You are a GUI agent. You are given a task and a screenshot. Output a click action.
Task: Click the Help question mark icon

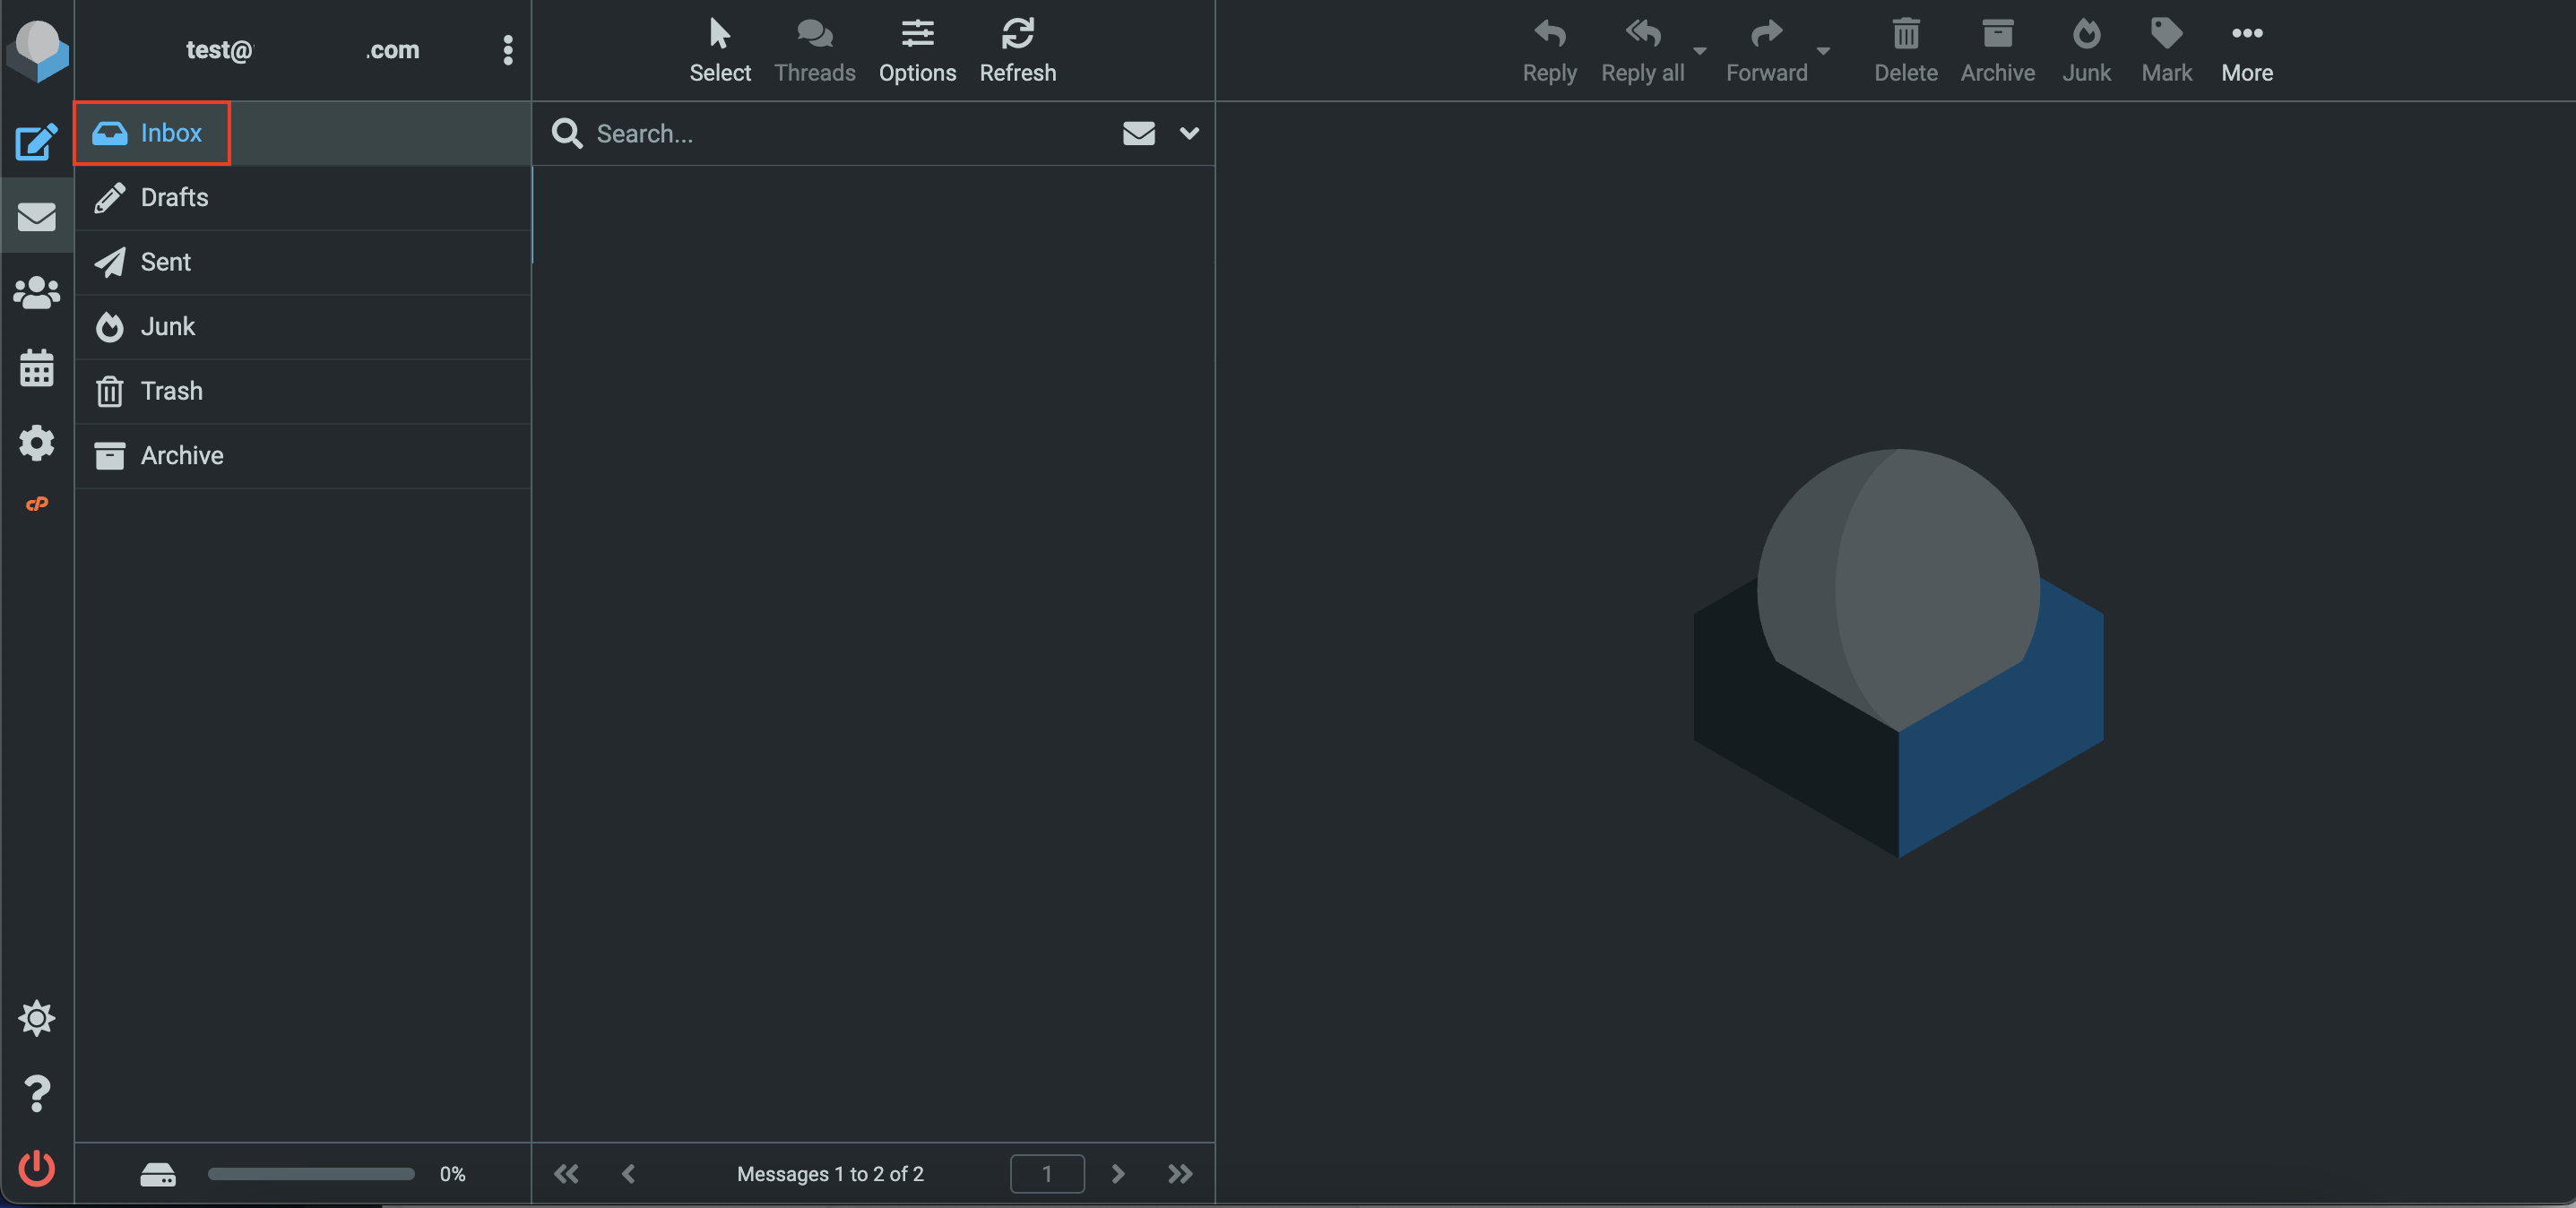[36, 1093]
